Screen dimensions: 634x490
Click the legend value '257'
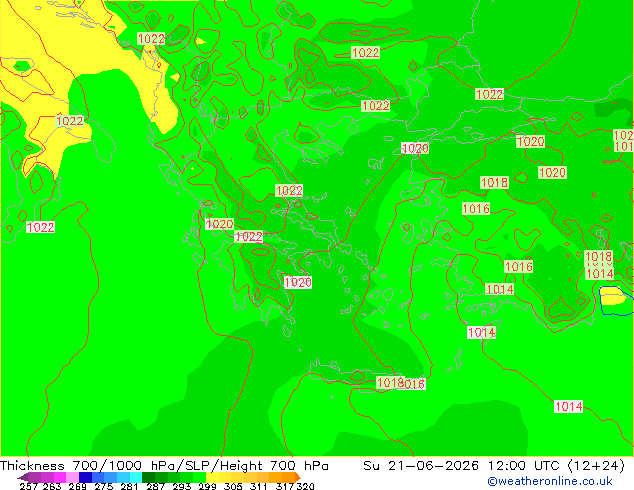pos(29,486)
